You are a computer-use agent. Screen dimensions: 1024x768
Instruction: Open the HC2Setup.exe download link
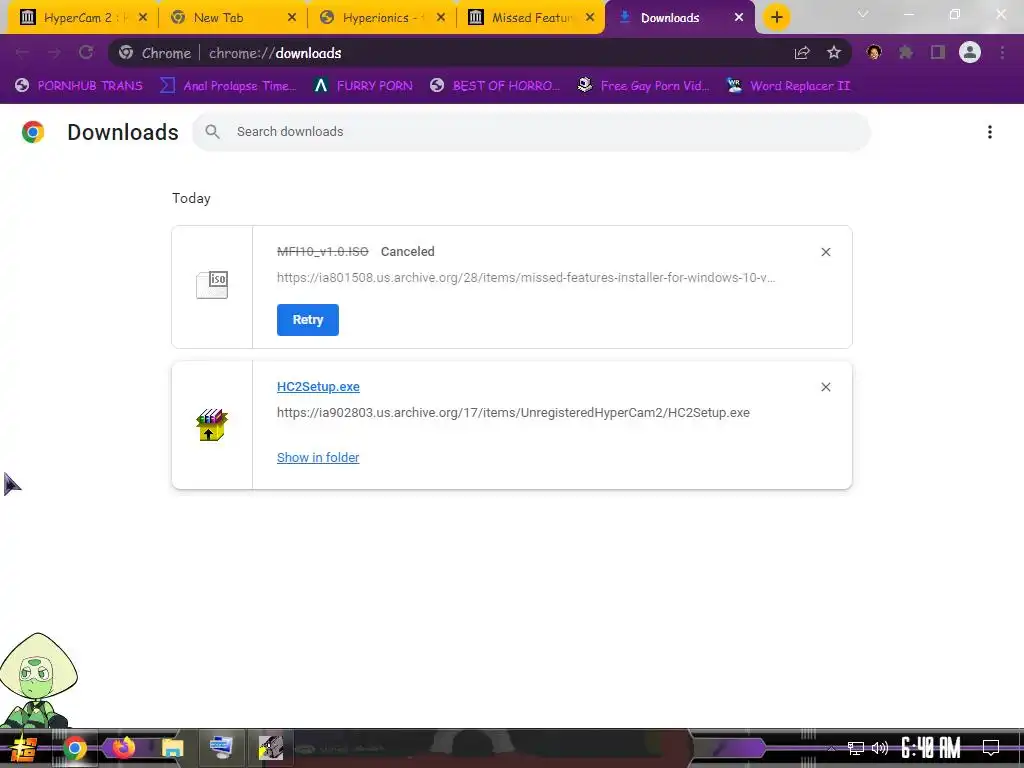pos(318,387)
